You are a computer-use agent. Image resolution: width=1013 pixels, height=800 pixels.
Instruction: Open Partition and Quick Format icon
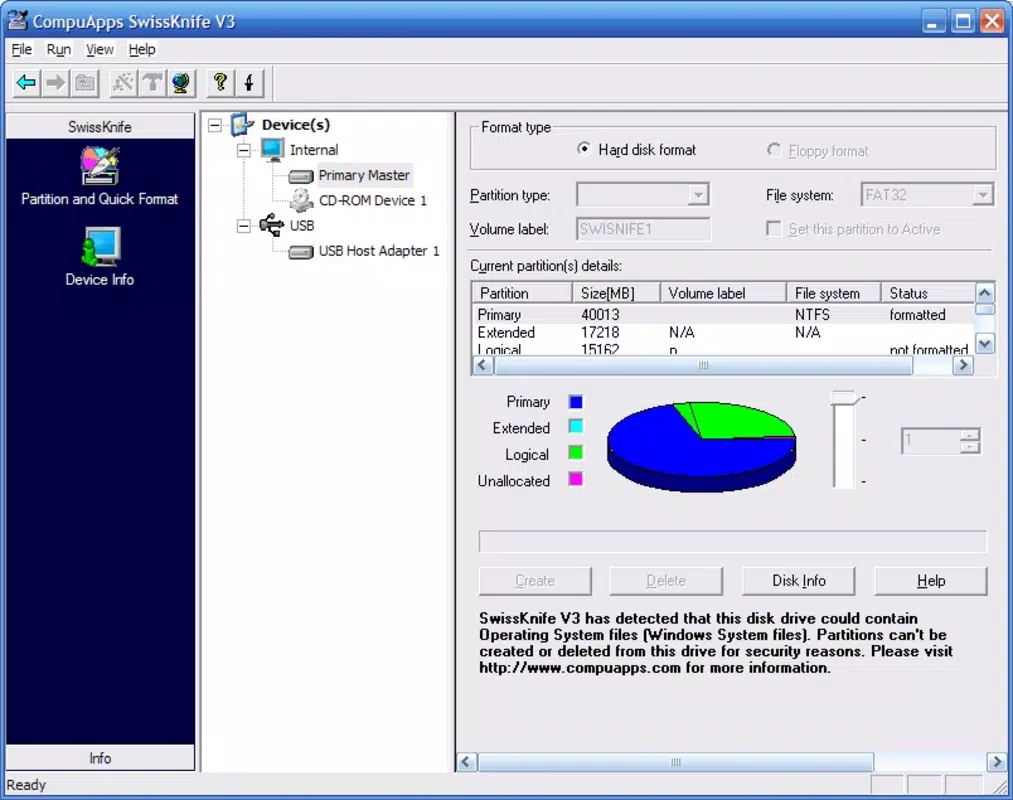[x=99, y=165]
